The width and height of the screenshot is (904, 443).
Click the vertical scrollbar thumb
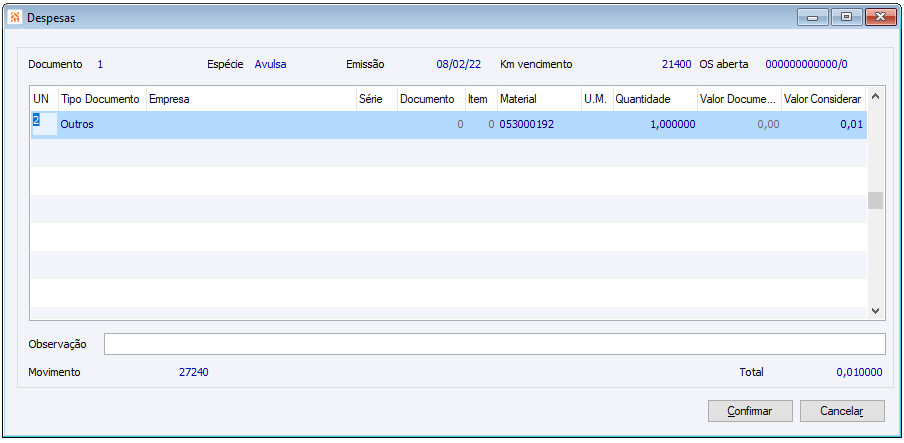875,200
